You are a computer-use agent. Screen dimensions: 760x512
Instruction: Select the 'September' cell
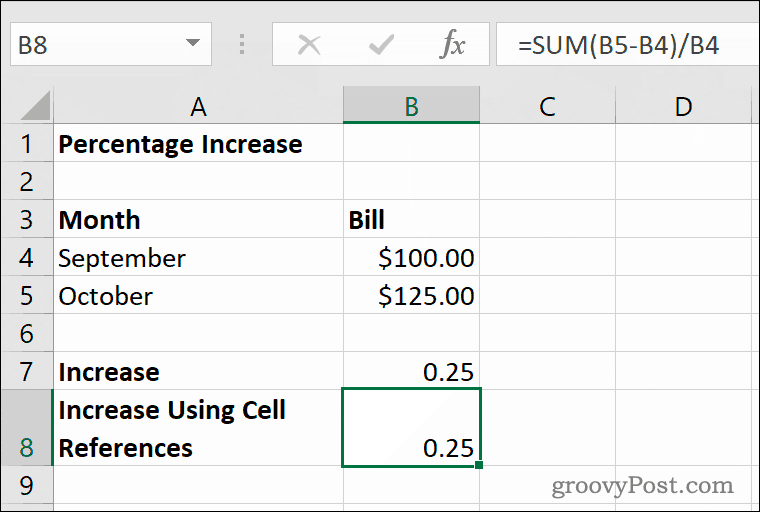pyautogui.click(x=198, y=257)
